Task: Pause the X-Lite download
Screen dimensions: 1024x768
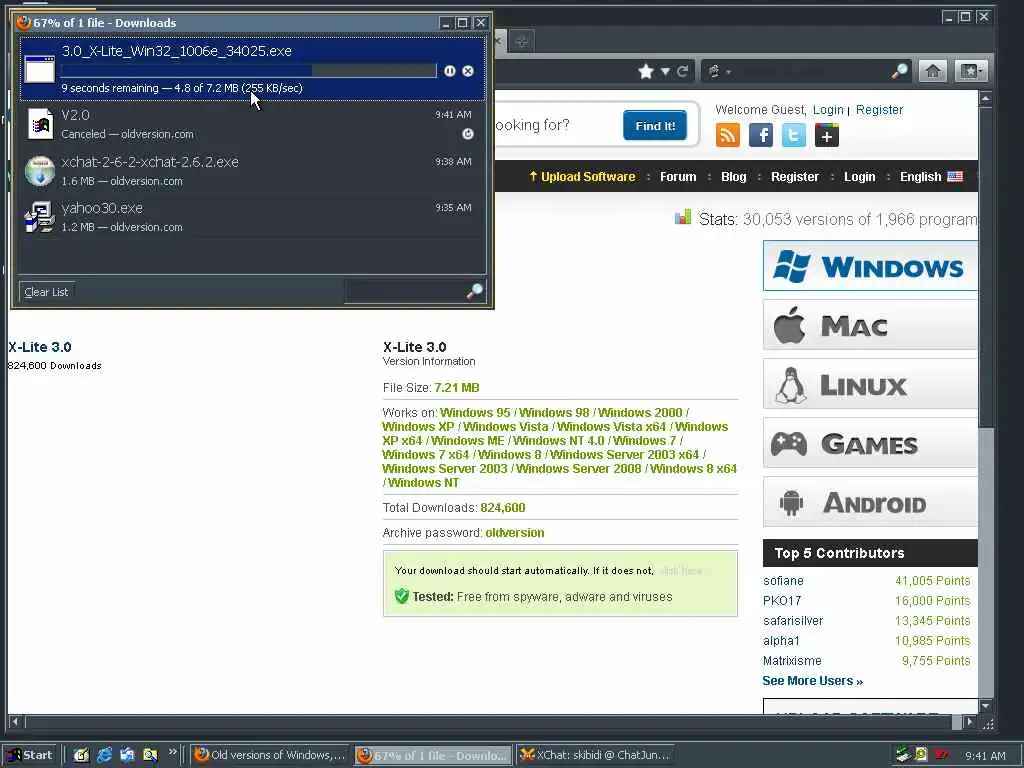Action: tap(450, 71)
